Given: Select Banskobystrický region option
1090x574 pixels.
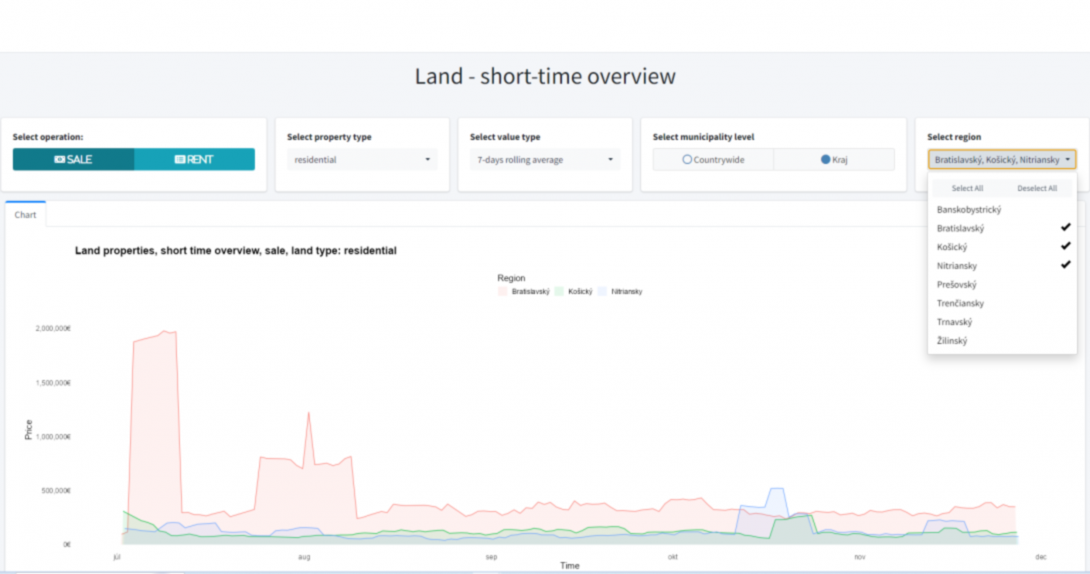Looking at the screenshot, I should click(1002, 209).
